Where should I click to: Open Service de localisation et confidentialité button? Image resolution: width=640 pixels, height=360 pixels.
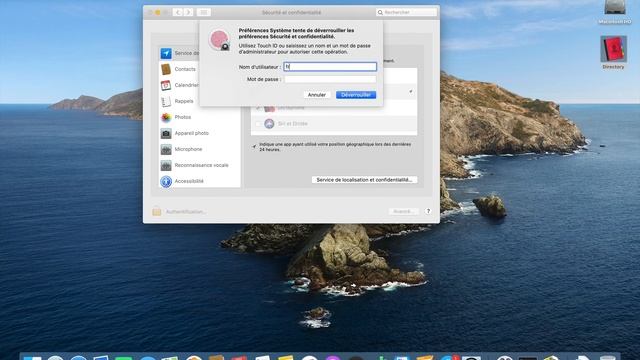click(364, 180)
